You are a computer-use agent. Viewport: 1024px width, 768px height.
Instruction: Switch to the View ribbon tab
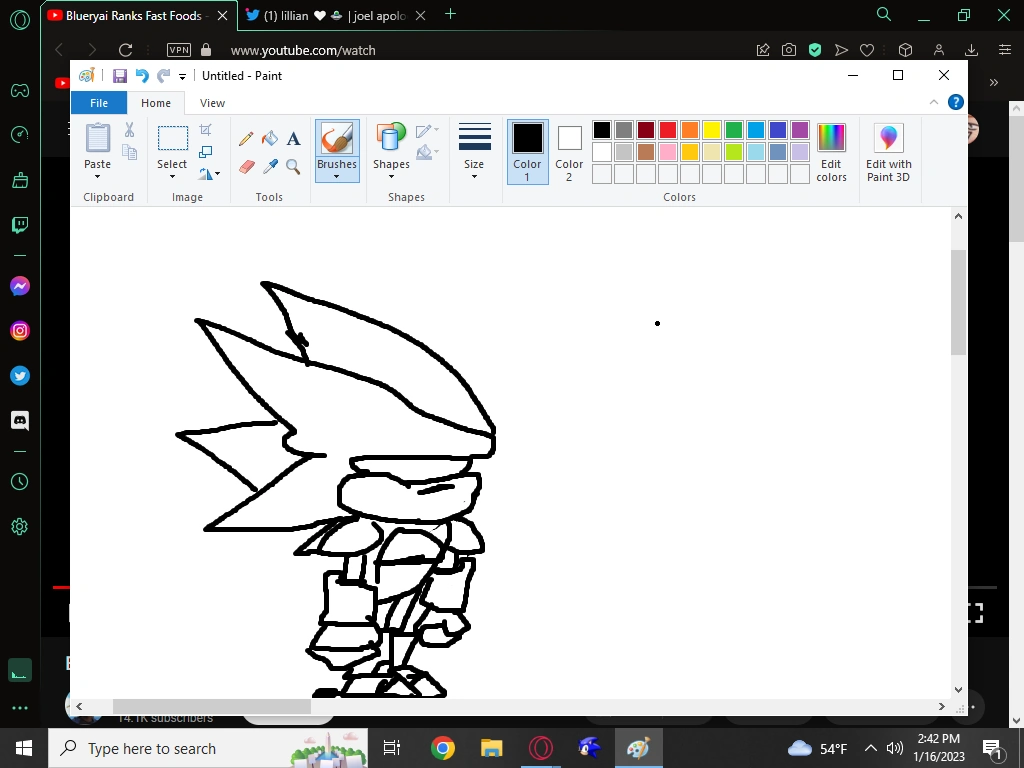coord(212,103)
